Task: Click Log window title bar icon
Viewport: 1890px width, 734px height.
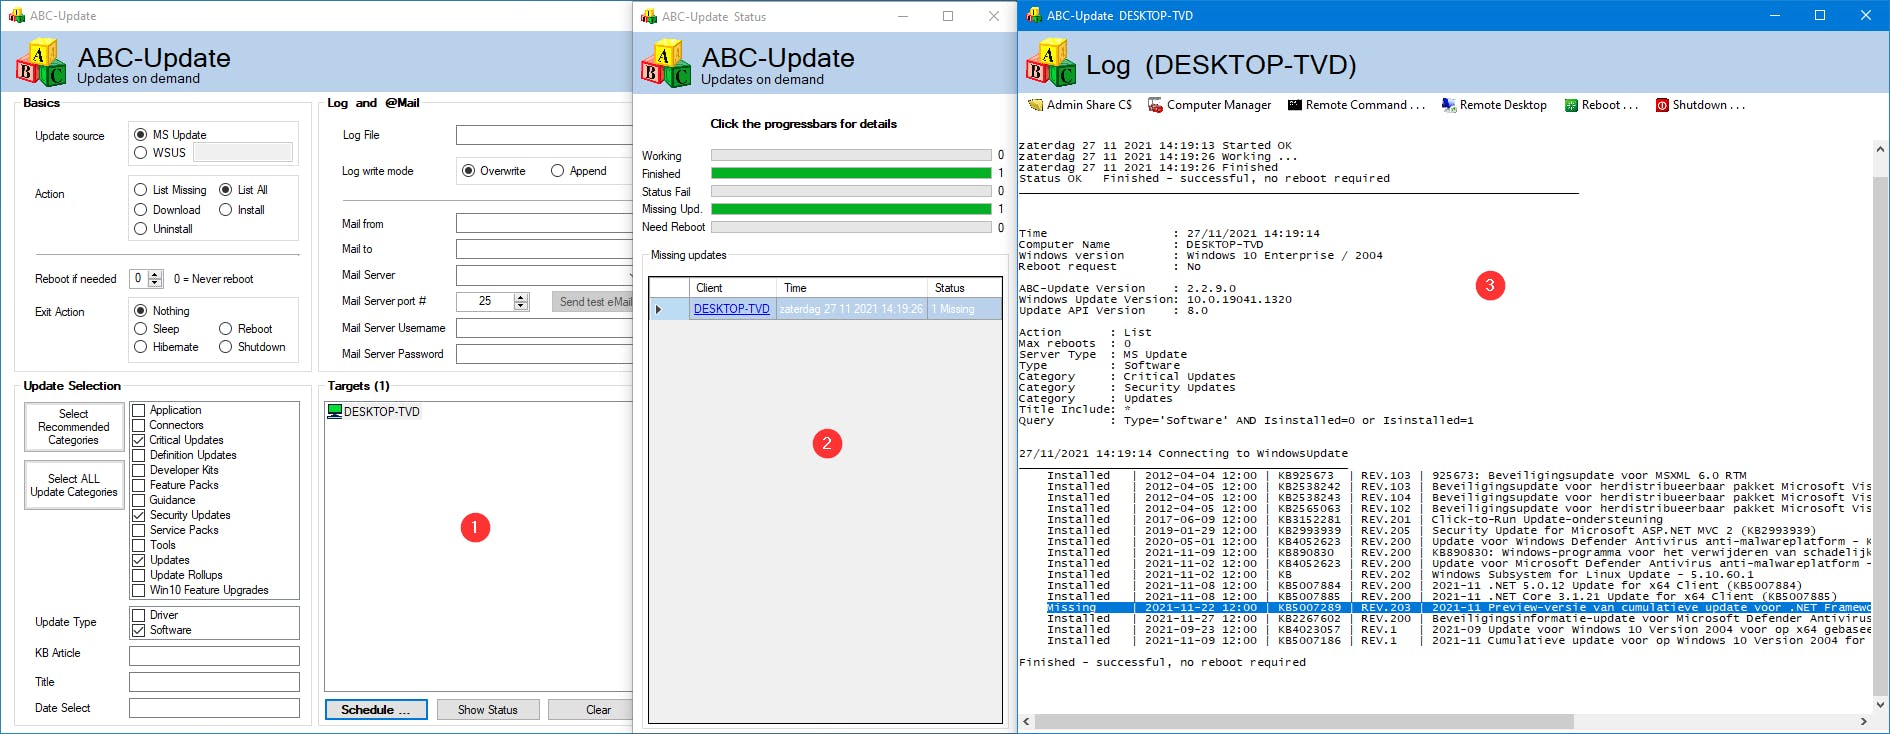Action: tap(1033, 16)
